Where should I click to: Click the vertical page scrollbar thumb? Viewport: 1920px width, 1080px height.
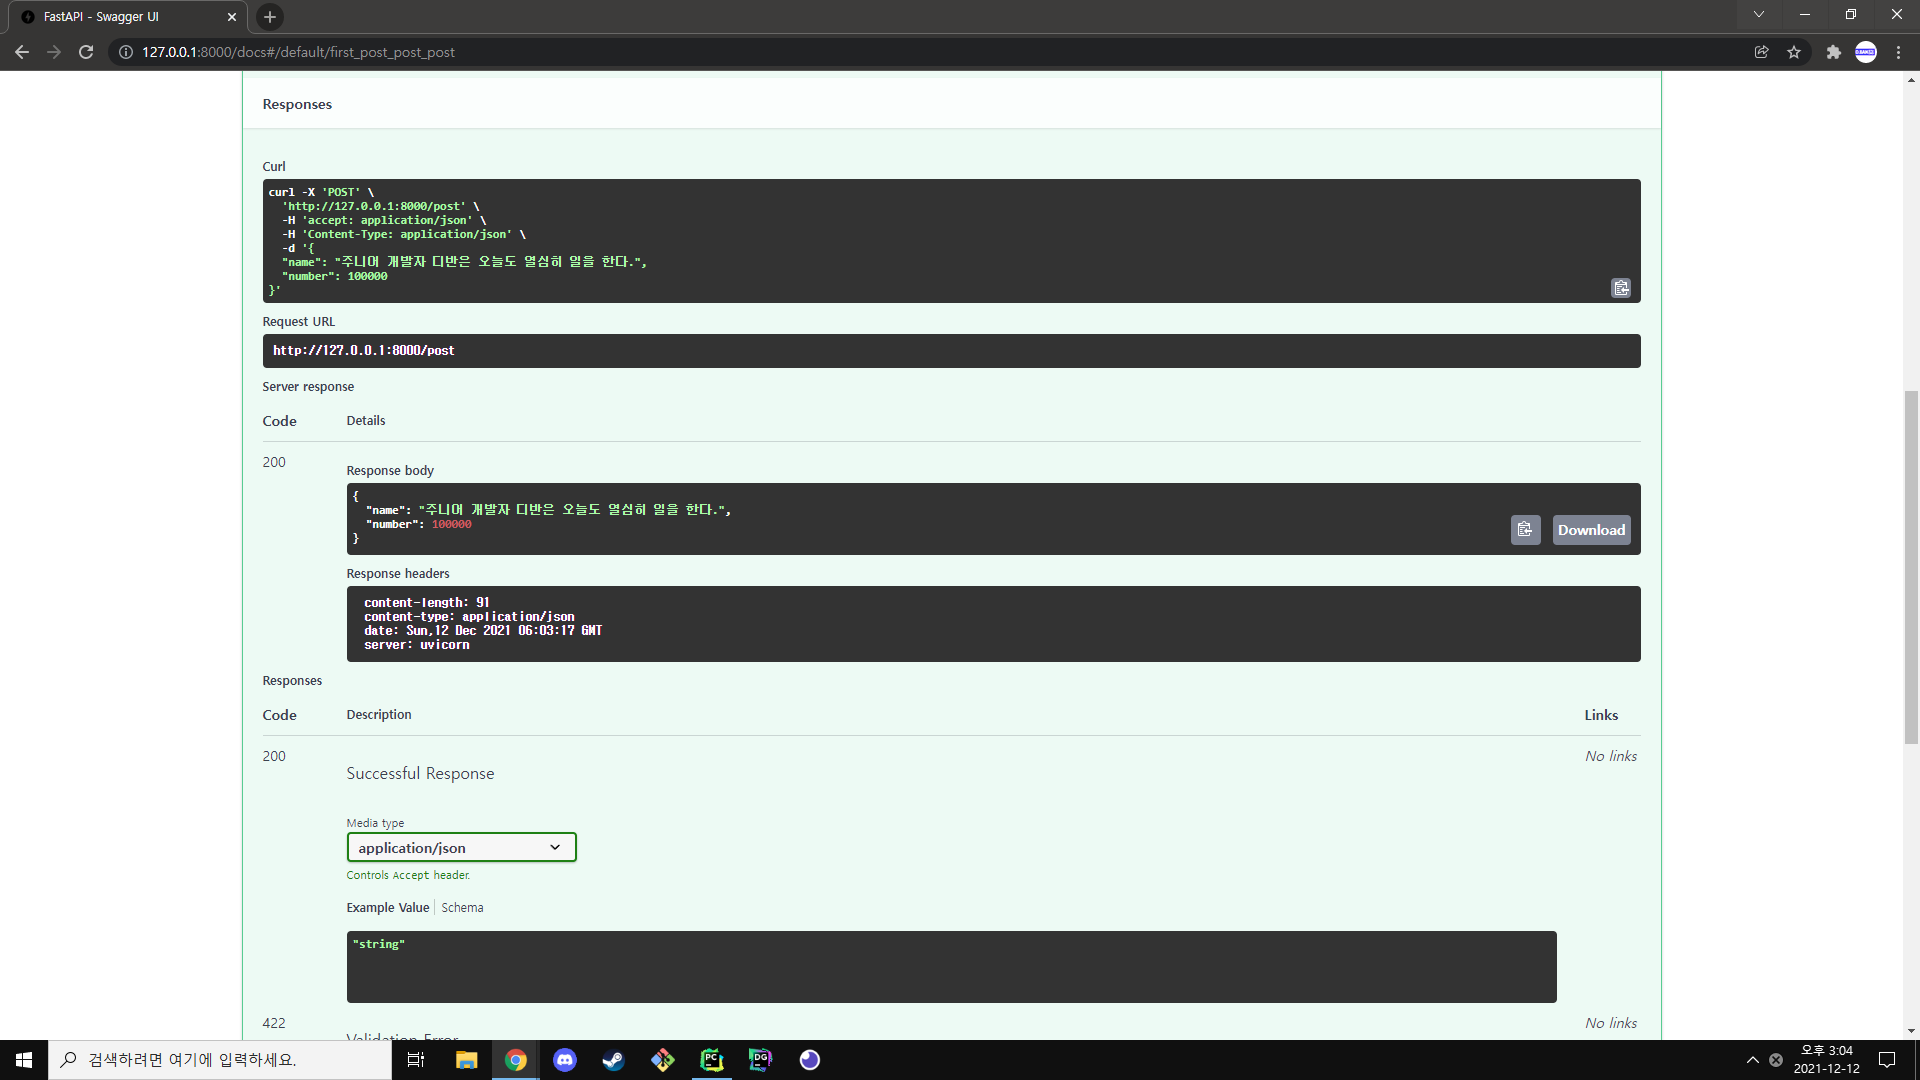tap(1911, 566)
